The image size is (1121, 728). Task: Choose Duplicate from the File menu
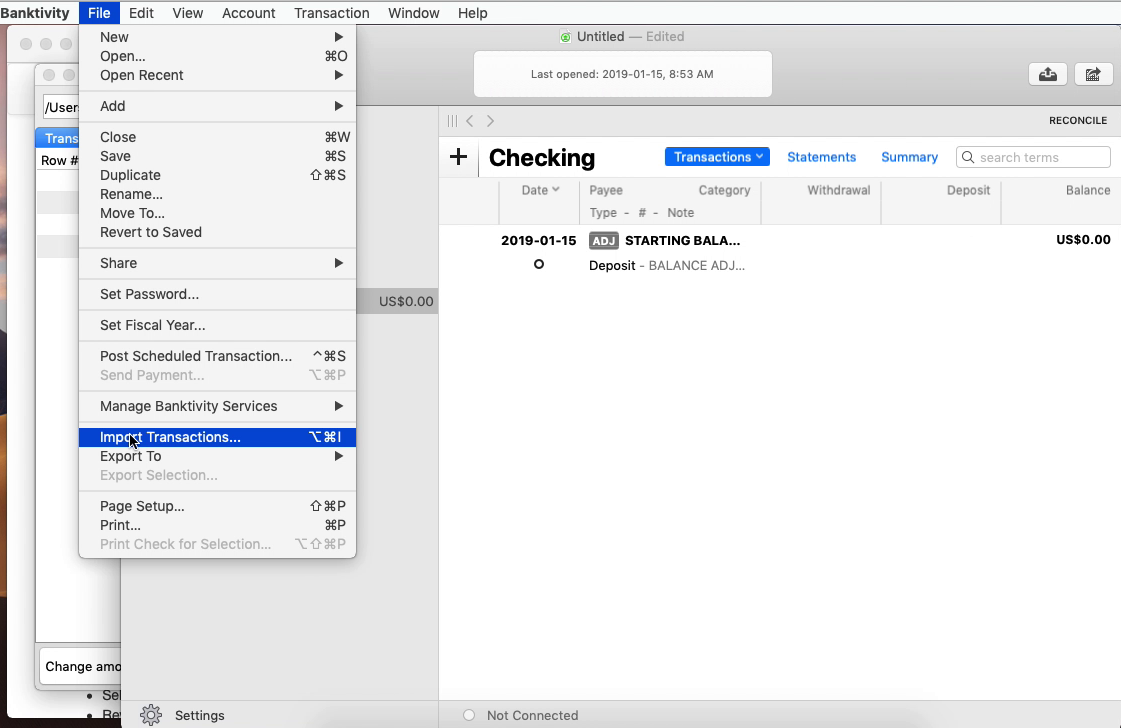(x=217, y=175)
